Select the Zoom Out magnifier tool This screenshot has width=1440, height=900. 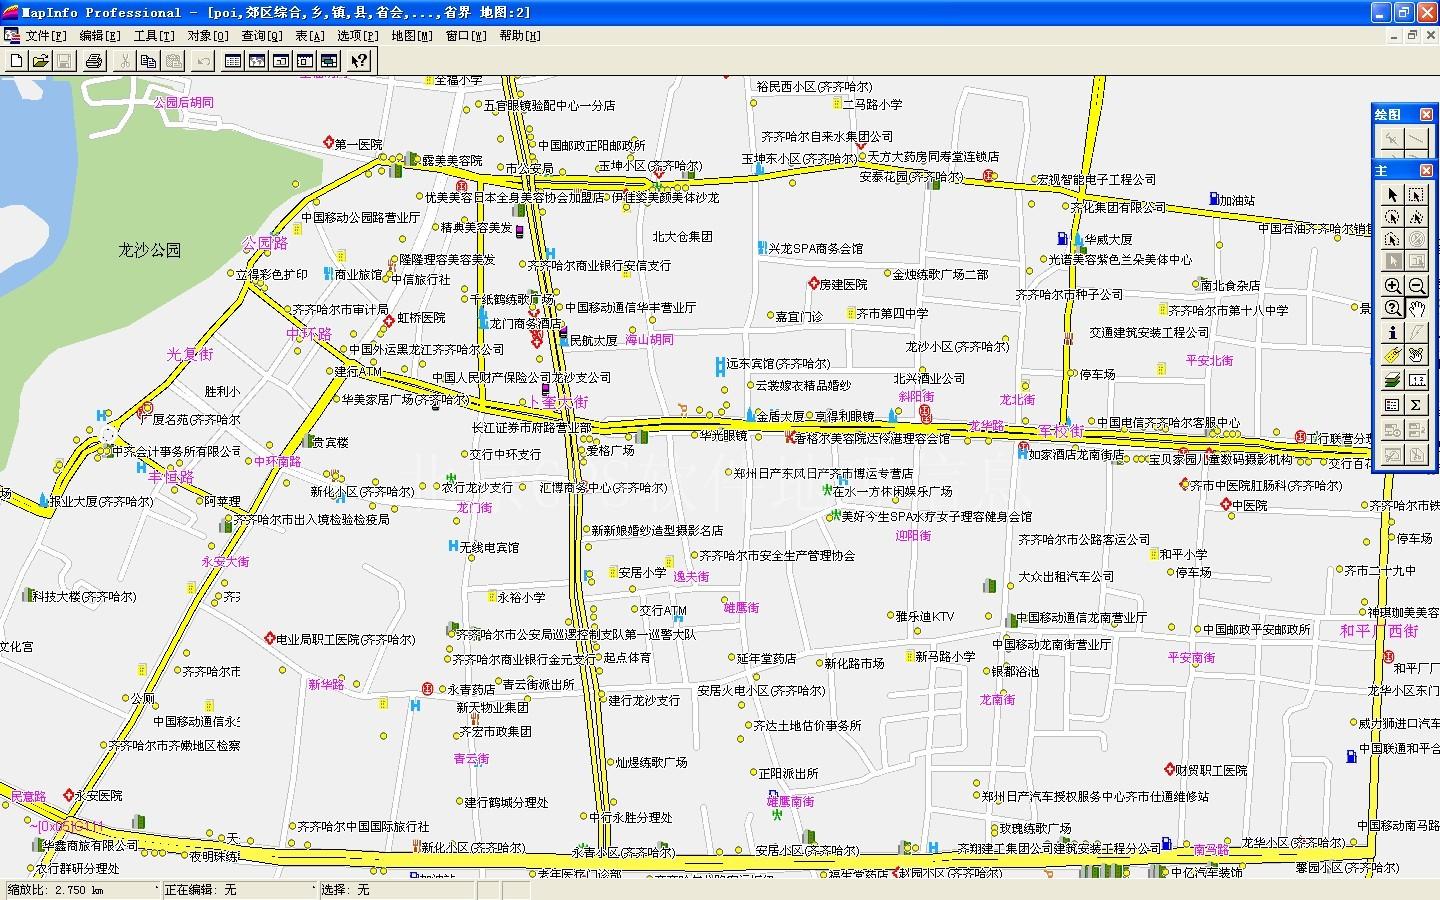coord(1415,285)
